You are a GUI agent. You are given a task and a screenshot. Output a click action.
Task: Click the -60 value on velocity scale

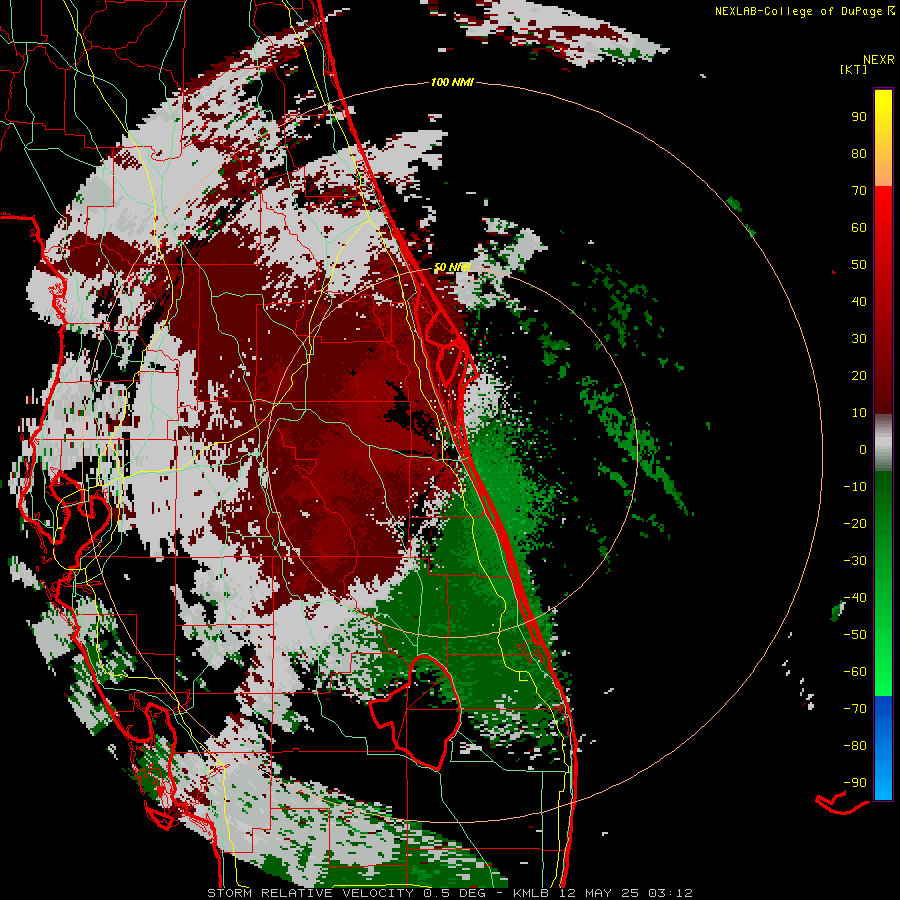(x=855, y=672)
